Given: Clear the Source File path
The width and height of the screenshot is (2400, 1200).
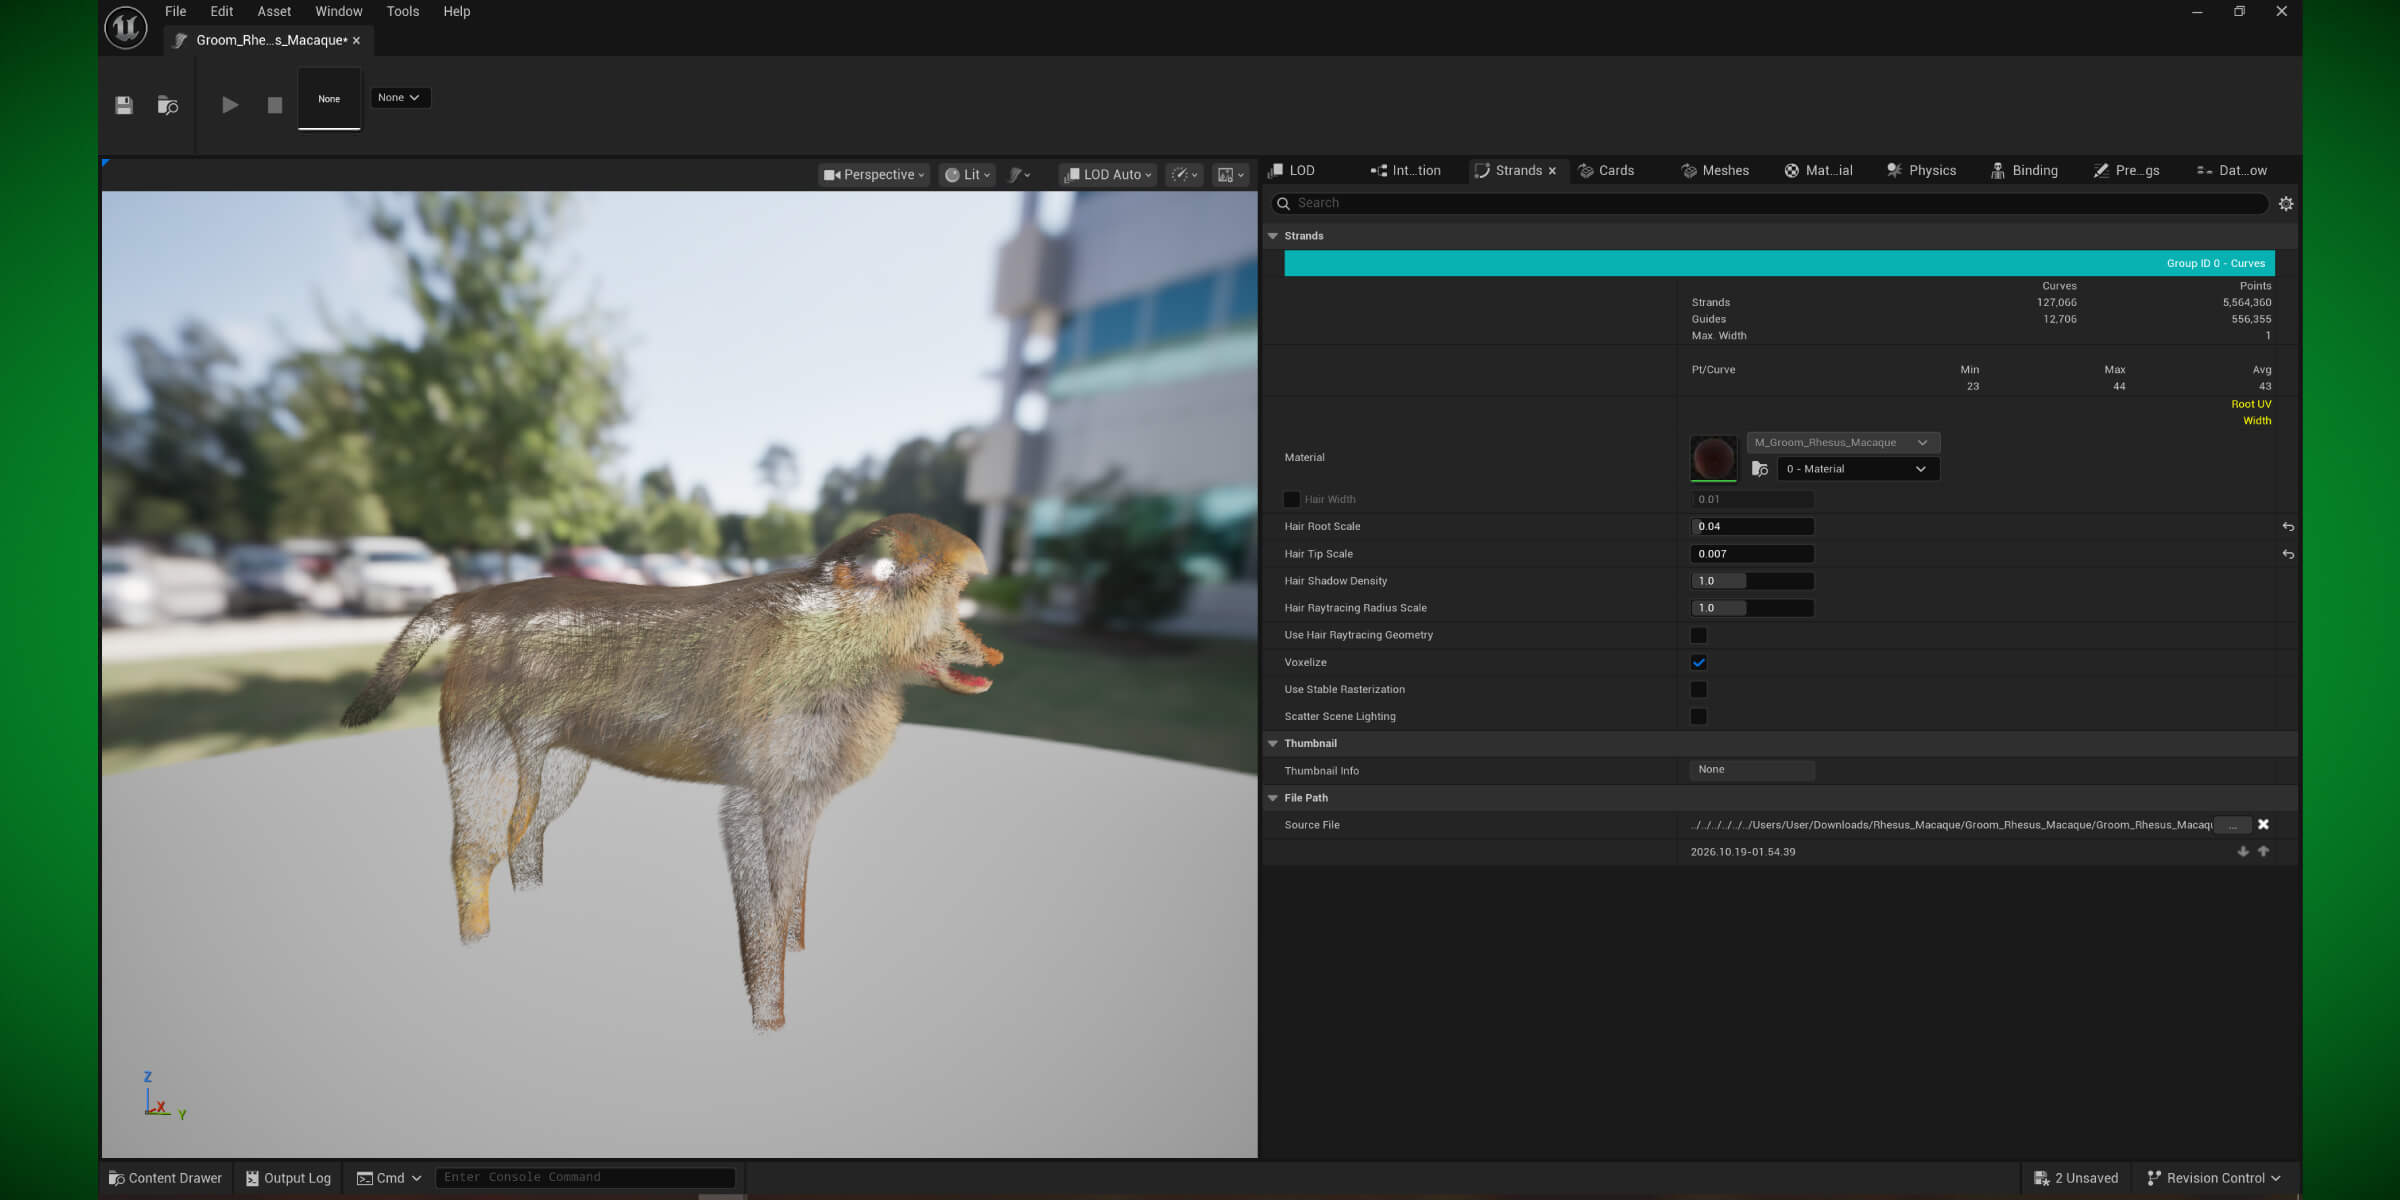Looking at the screenshot, I should tap(2263, 825).
